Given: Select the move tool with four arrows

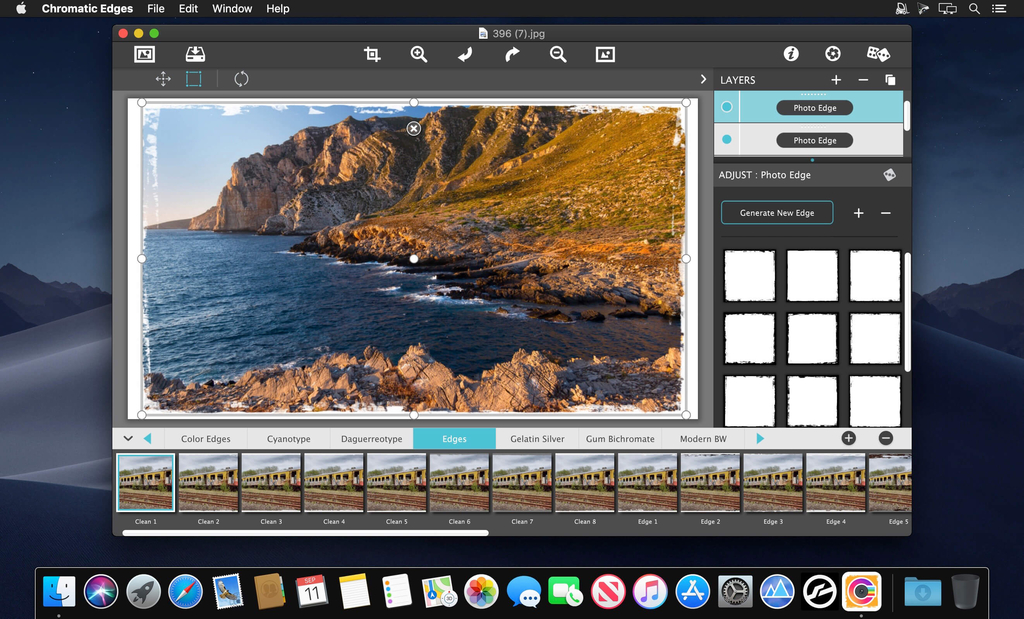Looking at the screenshot, I should (163, 79).
